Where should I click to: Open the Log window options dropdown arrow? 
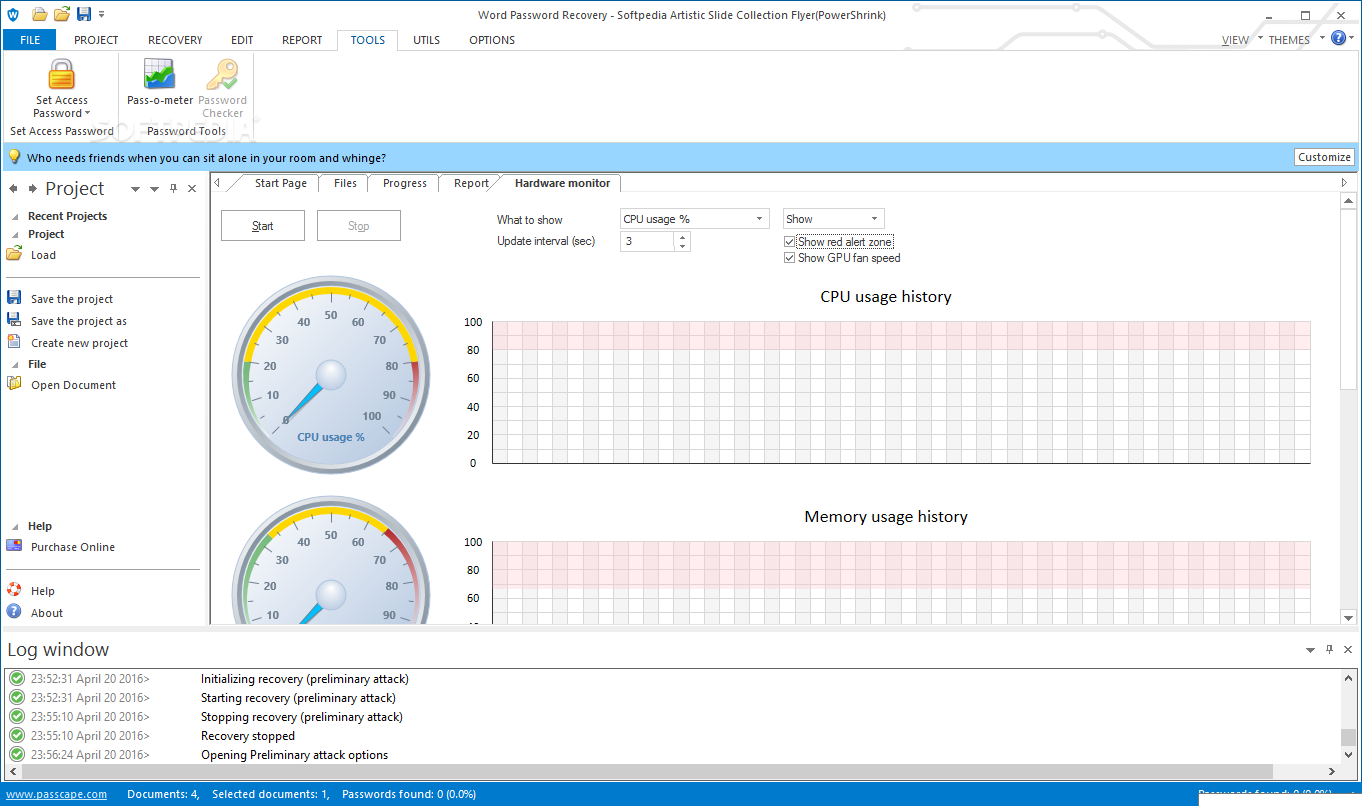click(1310, 650)
